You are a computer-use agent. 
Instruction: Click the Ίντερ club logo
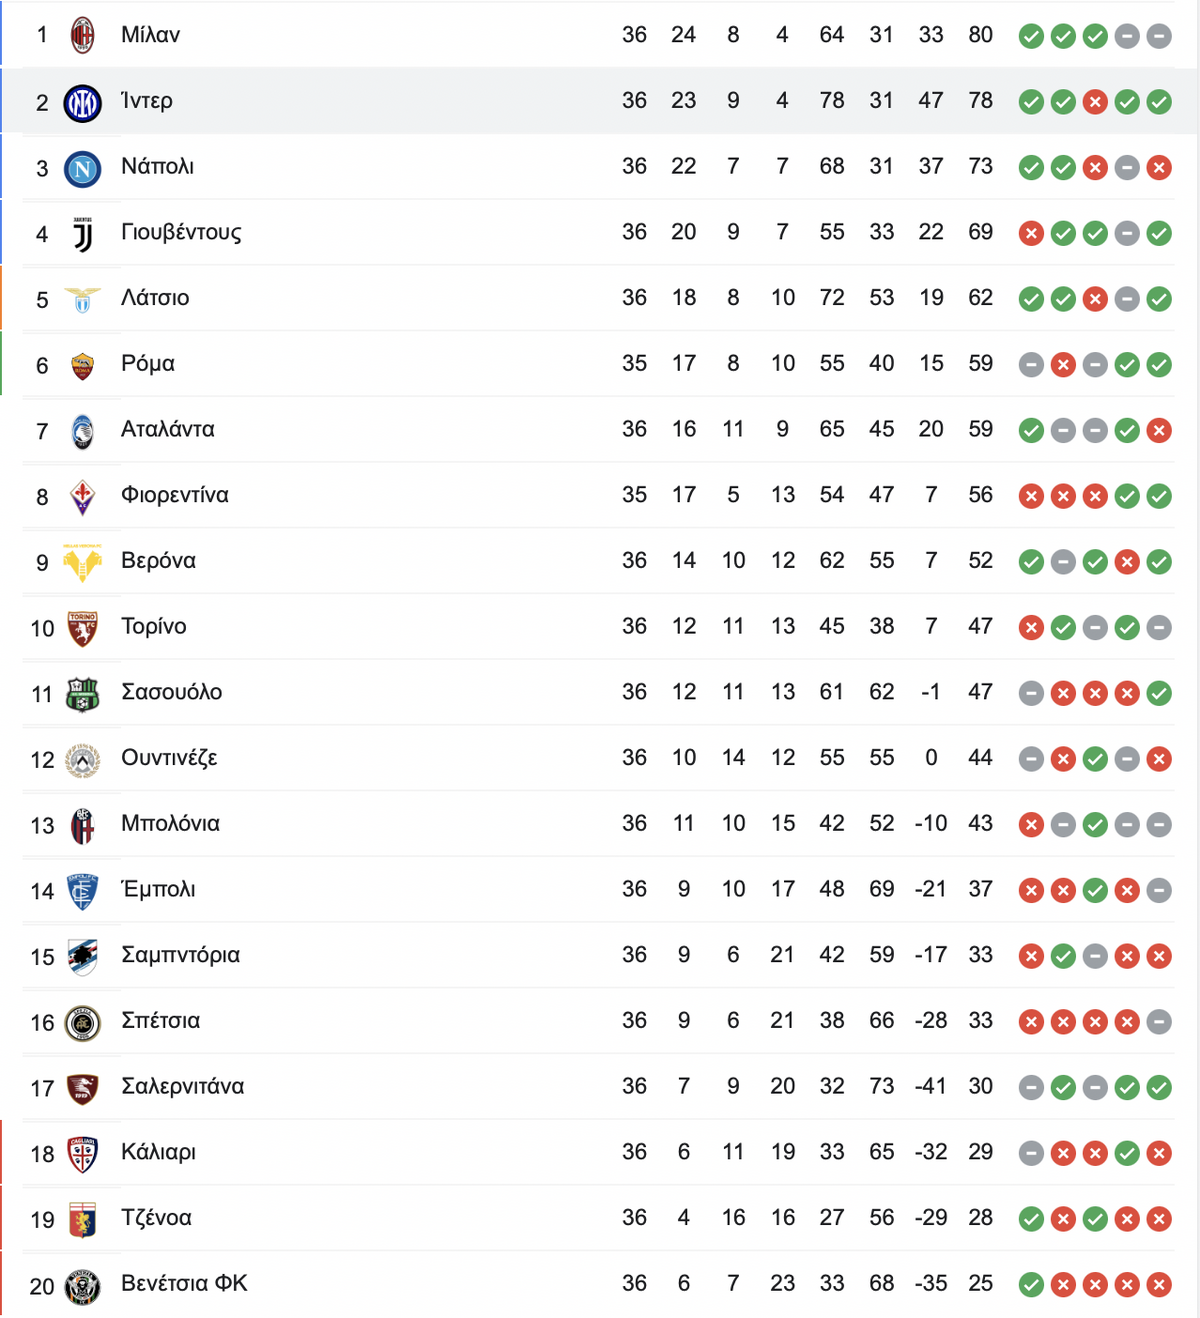point(83,102)
